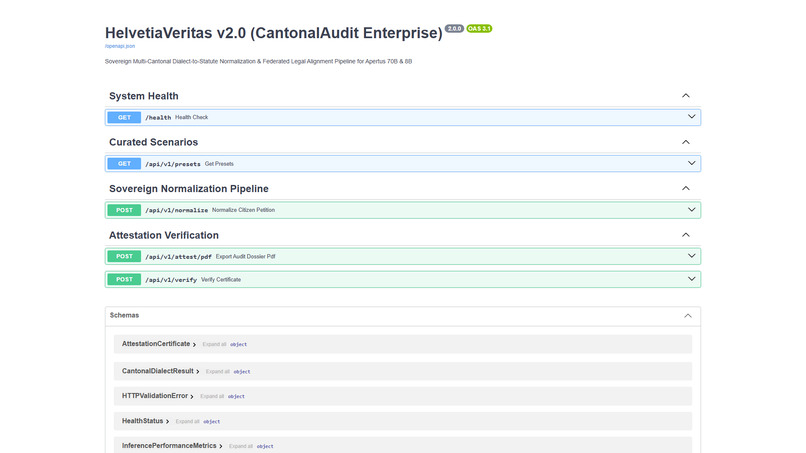
Task: Click the Normalize Citizen Petition summary
Action: [x=243, y=210]
